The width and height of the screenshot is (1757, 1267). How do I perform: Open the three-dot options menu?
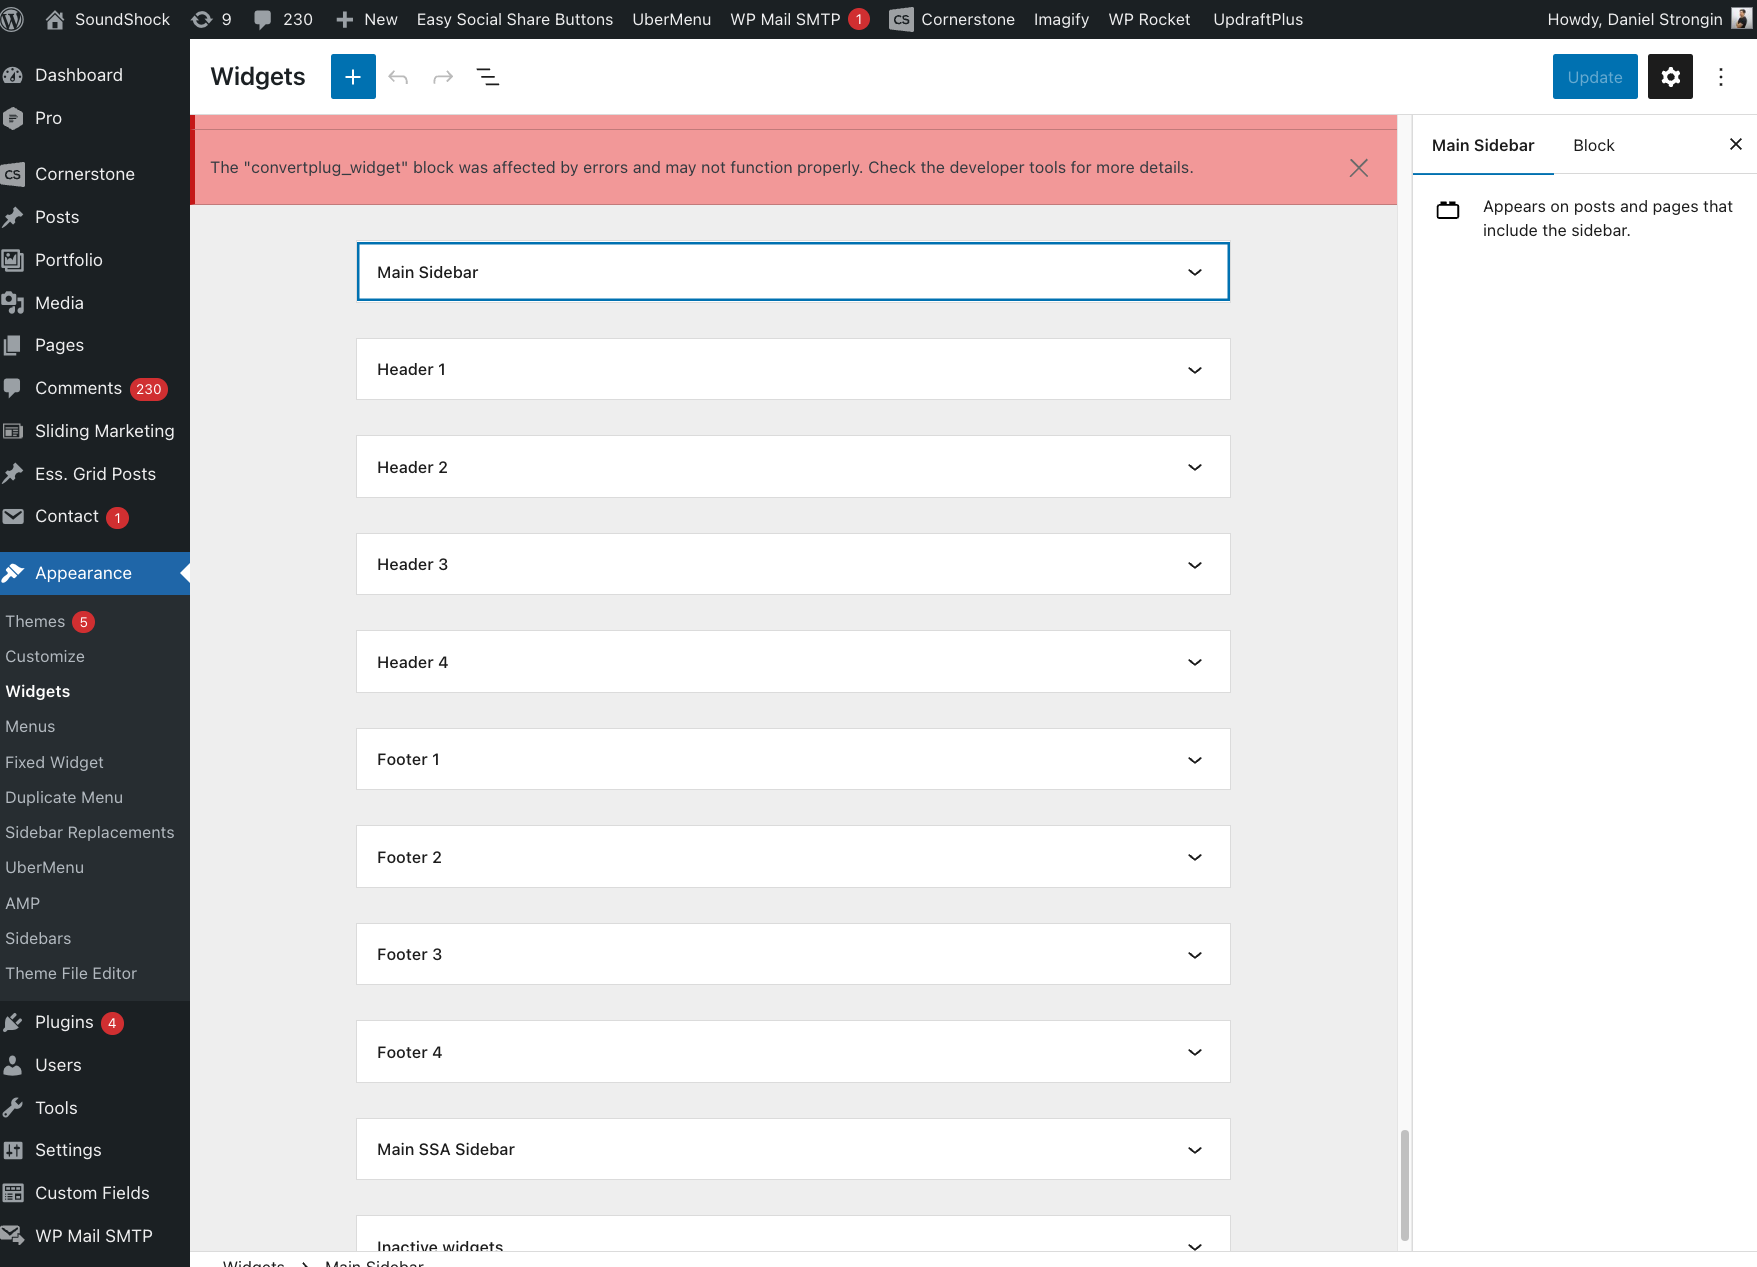tap(1721, 77)
